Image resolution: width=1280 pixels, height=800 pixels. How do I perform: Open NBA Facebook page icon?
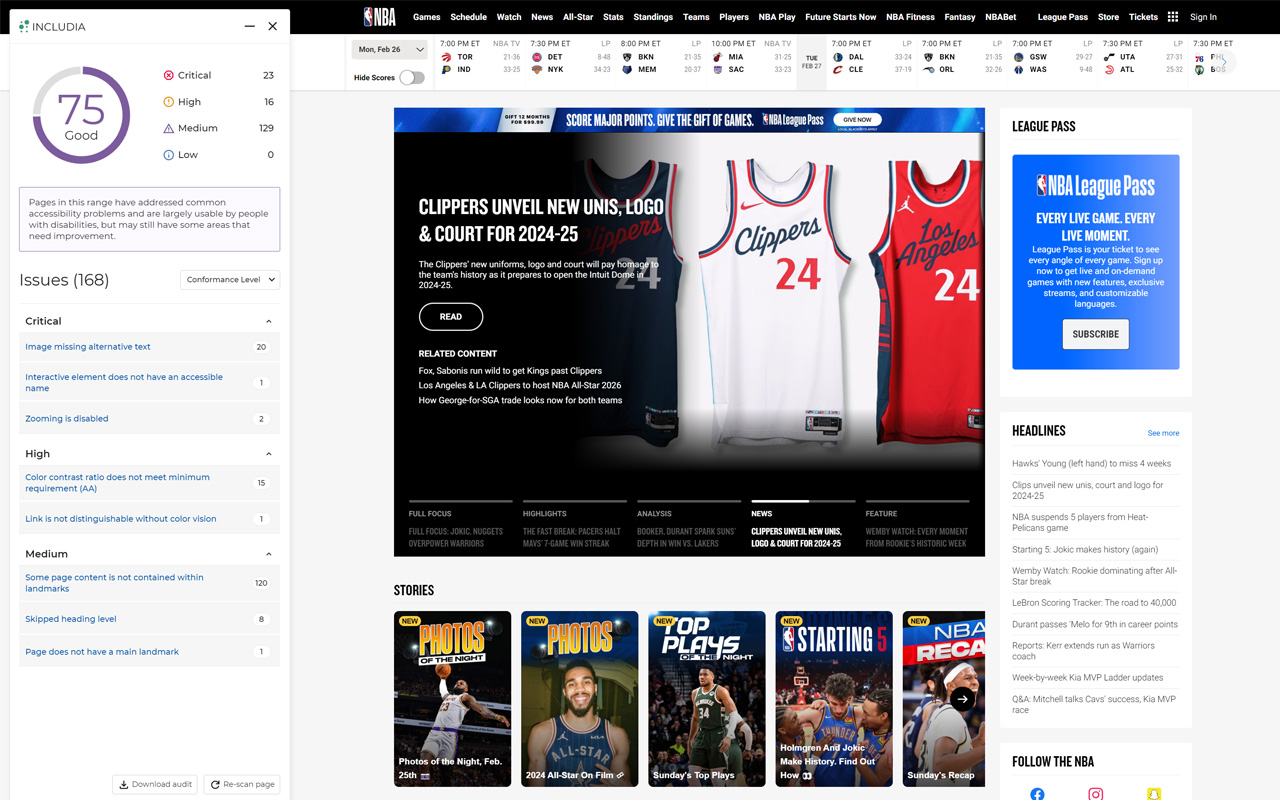click(x=1037, y=794)
